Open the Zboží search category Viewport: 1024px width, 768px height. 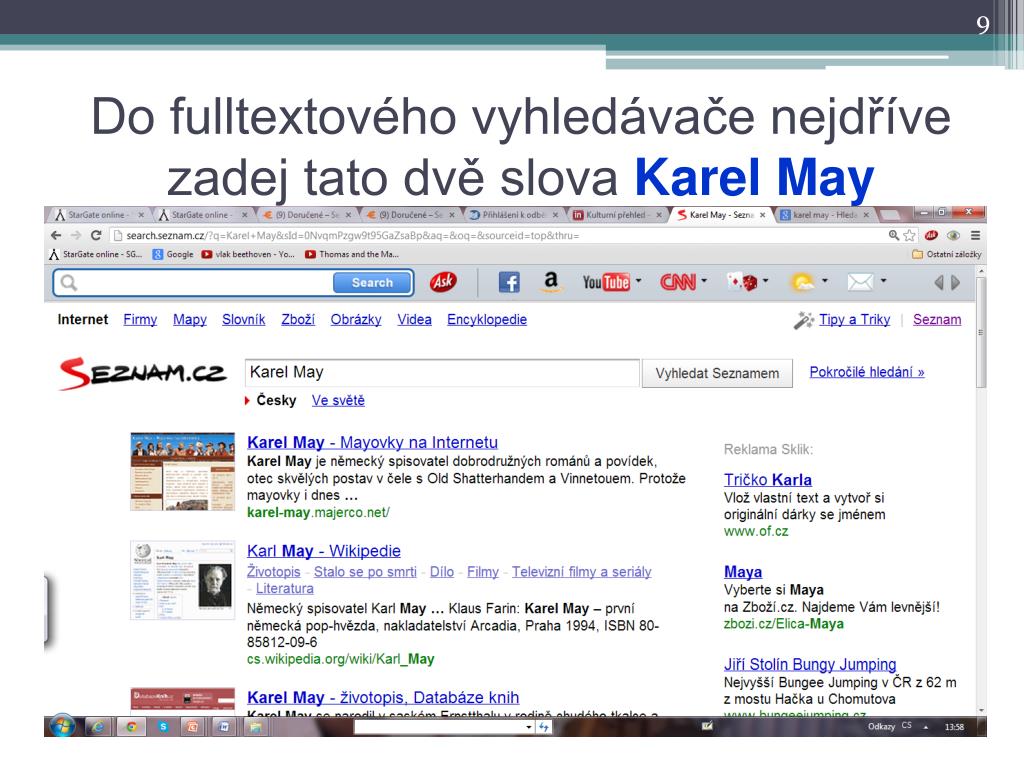pos(298,319)
